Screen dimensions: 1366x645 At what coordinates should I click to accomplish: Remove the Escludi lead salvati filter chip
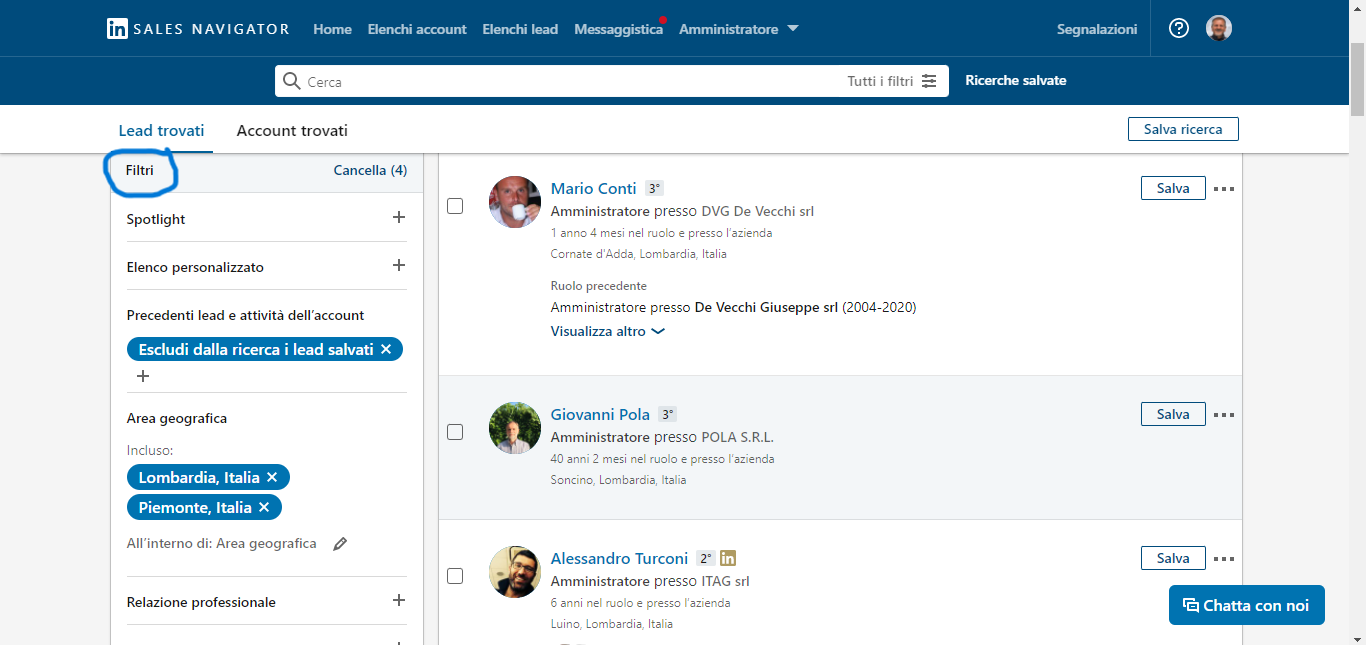click(x=386, y=349)
